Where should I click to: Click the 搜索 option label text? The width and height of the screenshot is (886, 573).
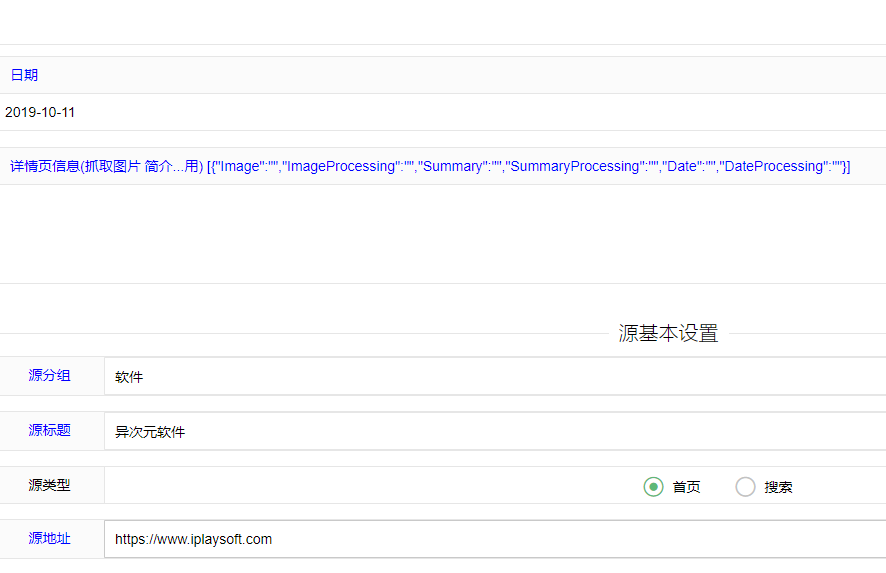778,487
